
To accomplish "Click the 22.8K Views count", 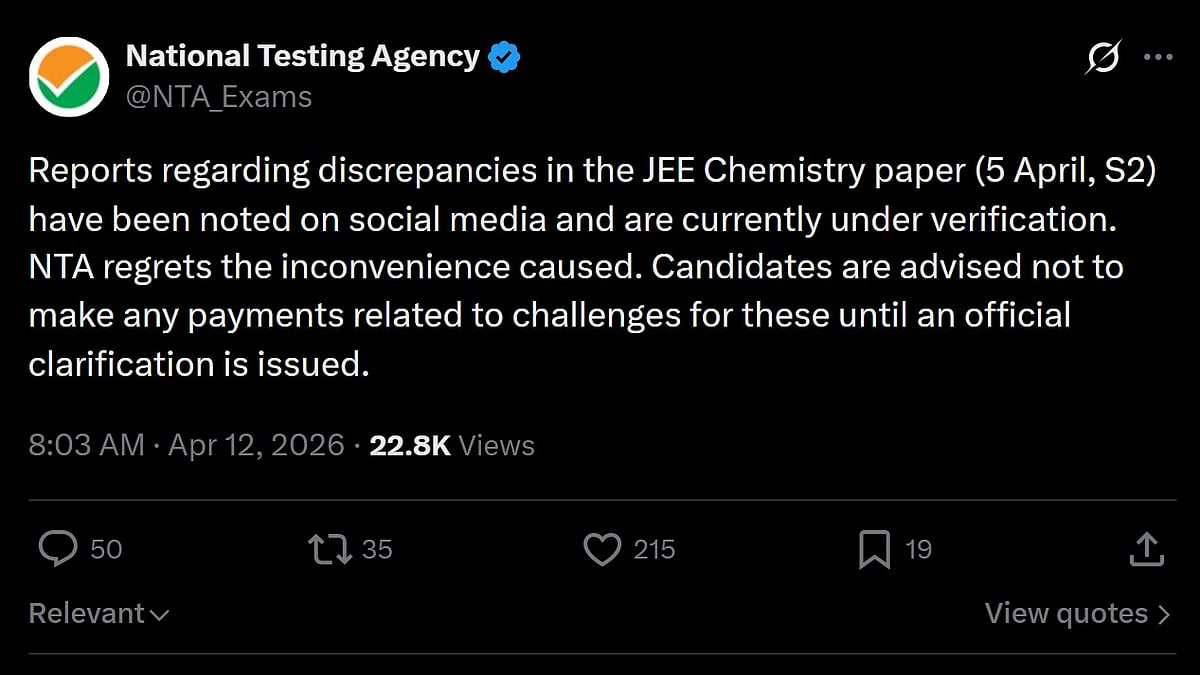I will (452, 445).
